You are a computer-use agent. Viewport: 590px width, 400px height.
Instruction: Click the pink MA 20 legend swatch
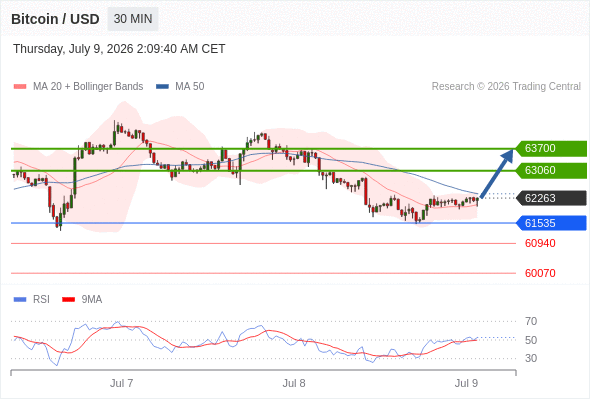20,87
